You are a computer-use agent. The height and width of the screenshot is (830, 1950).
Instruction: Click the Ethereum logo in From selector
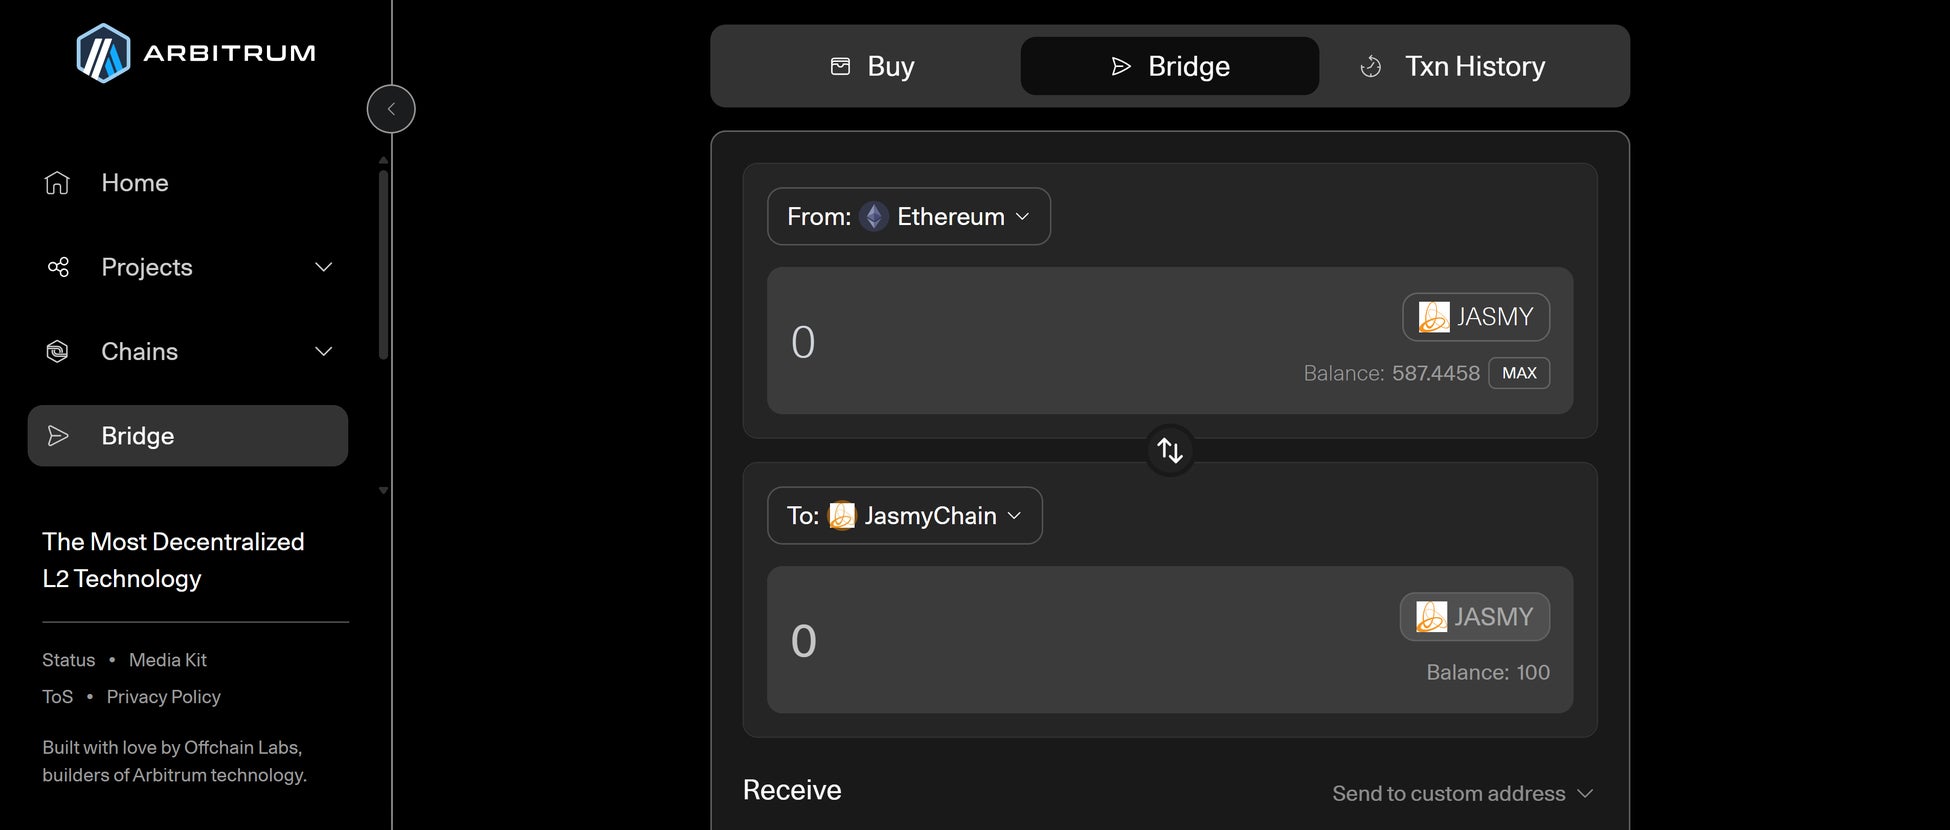pyautogui.click(x=874, y=217)
